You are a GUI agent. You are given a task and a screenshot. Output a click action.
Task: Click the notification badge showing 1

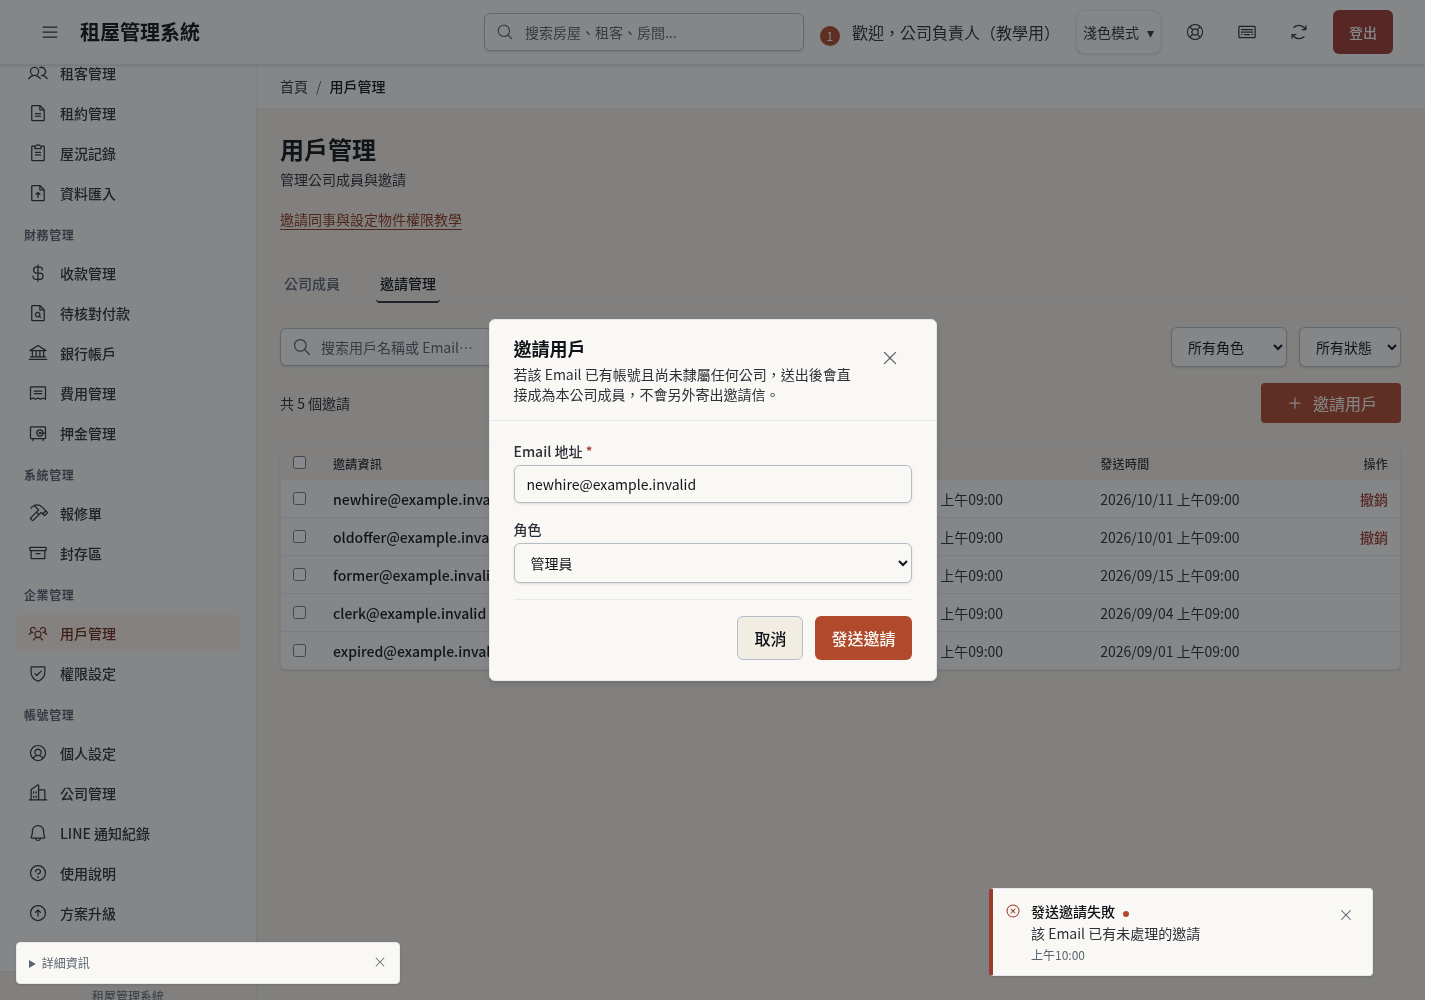[x=829, y=36]
